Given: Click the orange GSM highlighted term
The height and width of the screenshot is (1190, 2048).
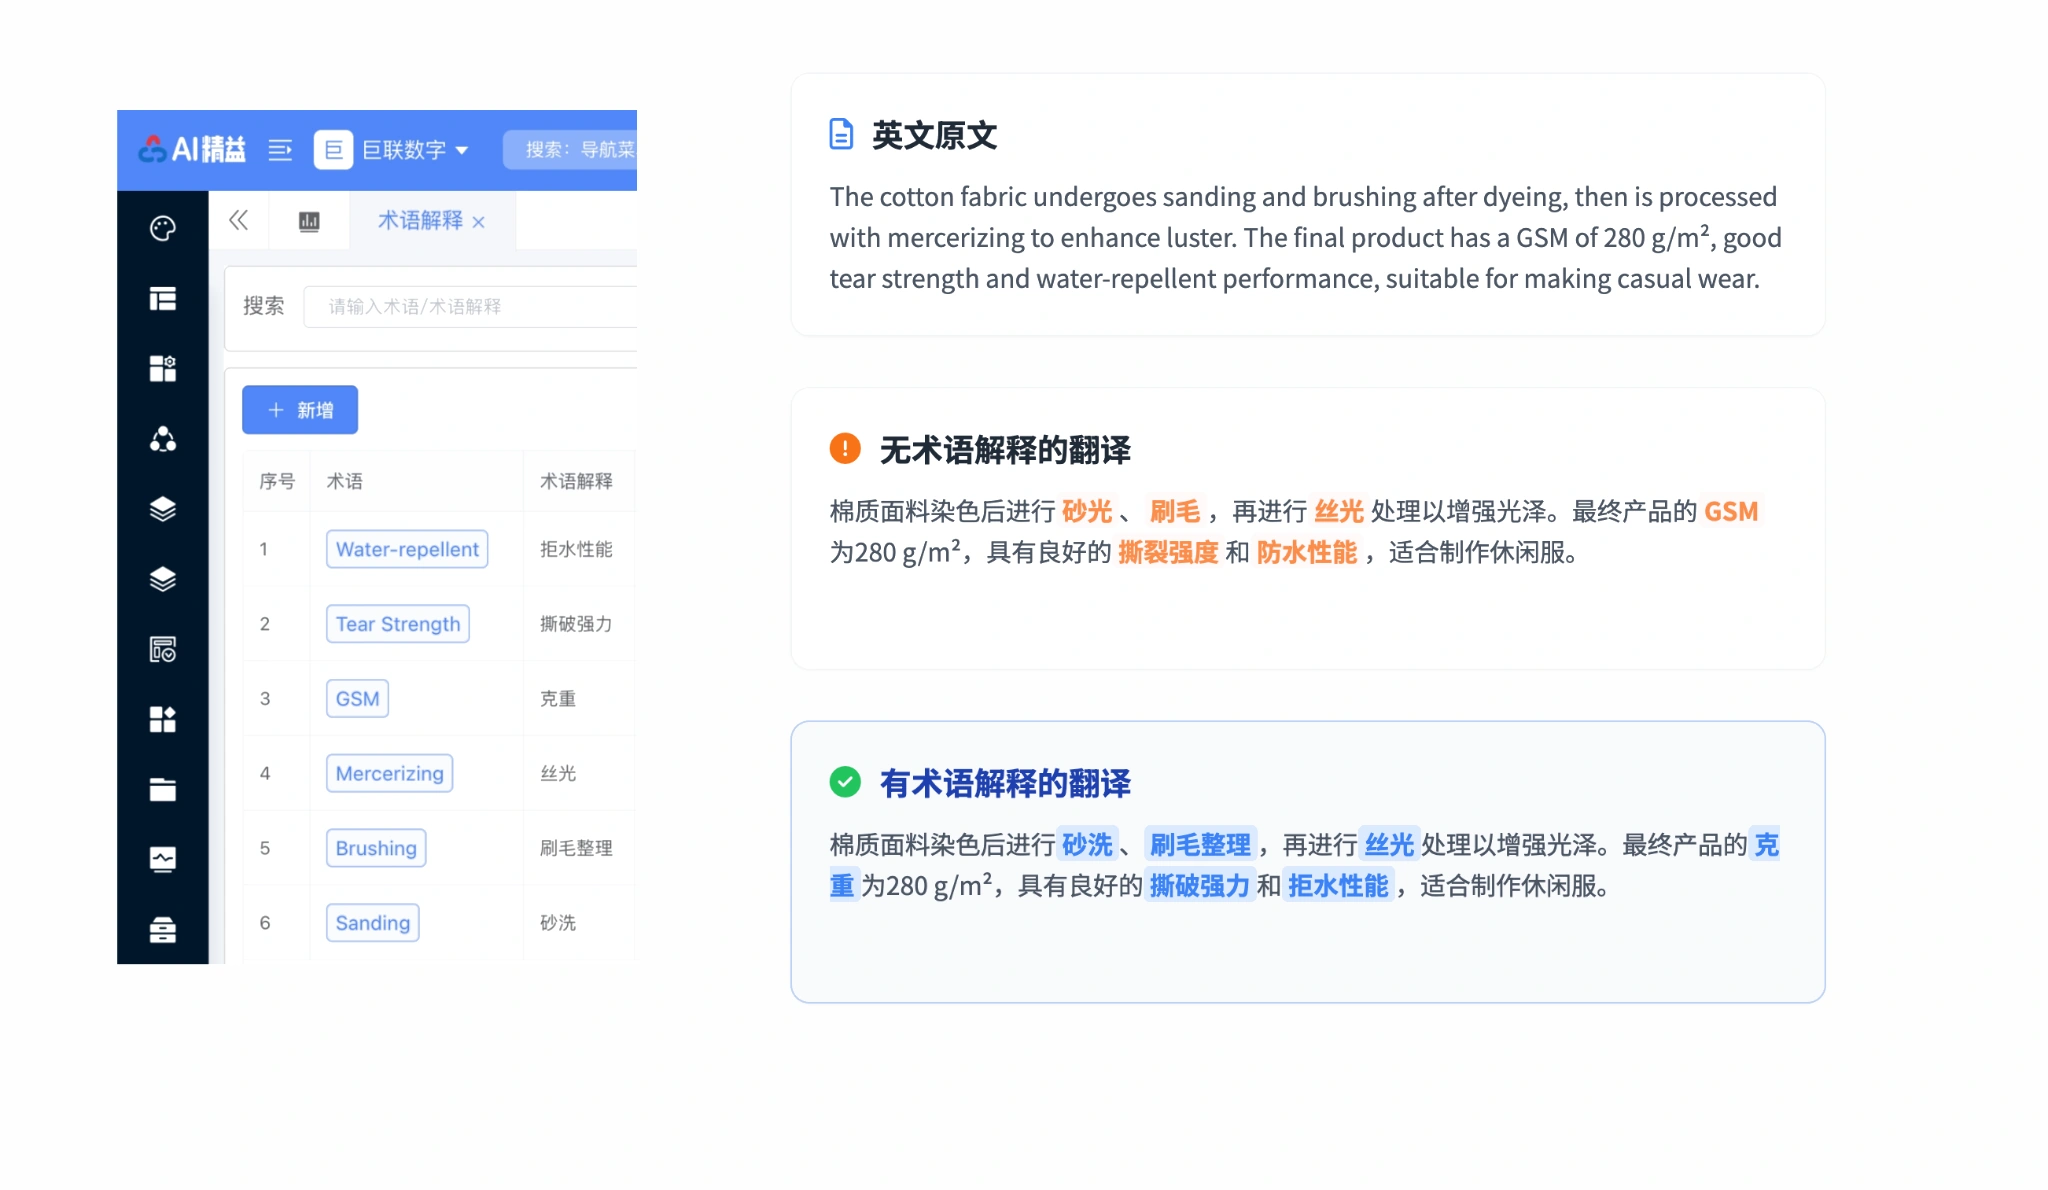Looking at the screenshot, I should tap(1731, 511).
